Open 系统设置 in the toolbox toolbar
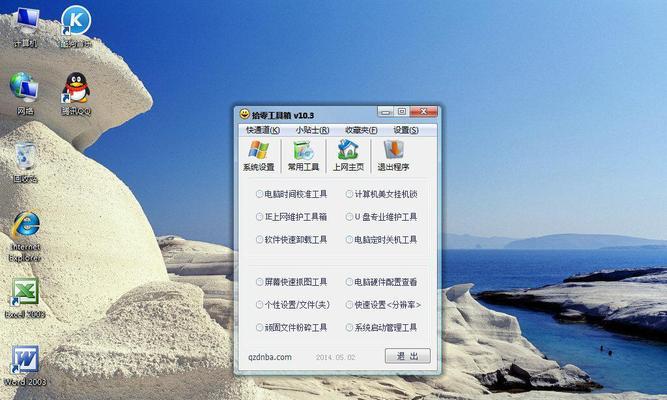This screenshot has width=667, height=400. click(259, 156)
